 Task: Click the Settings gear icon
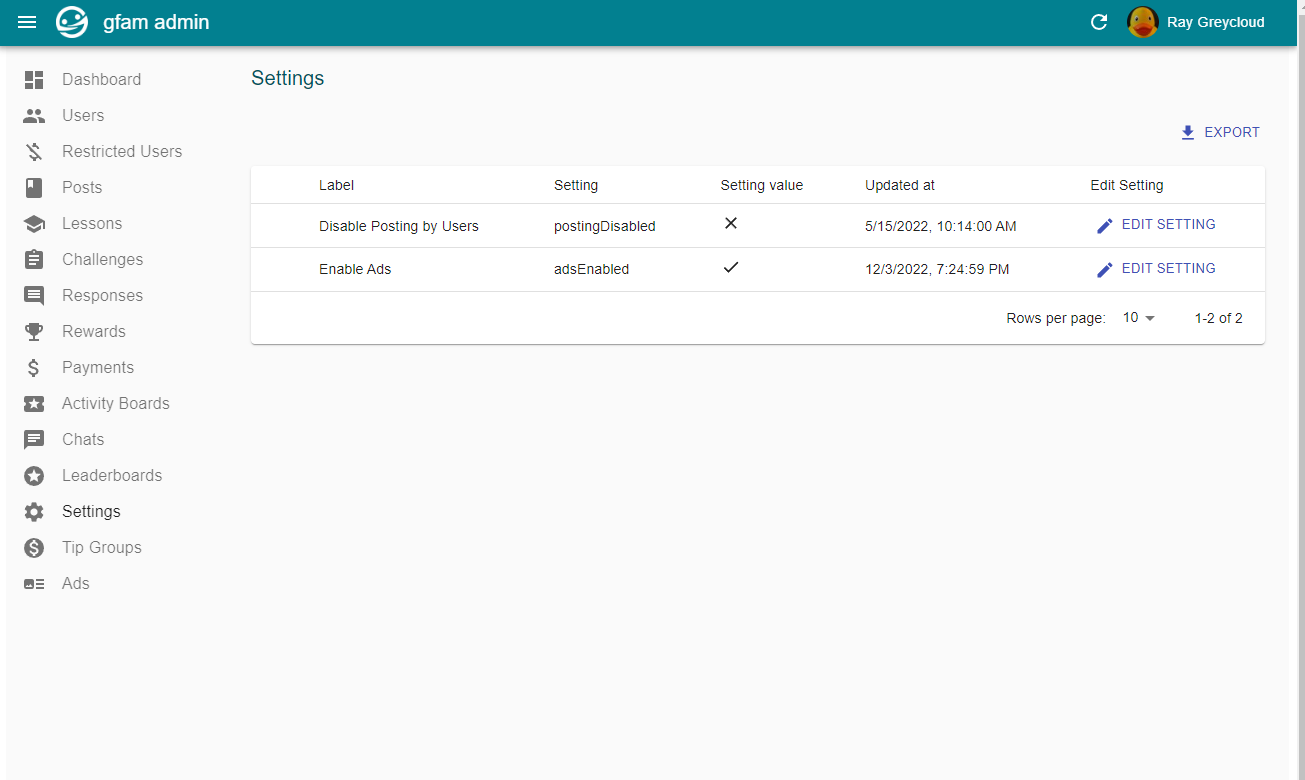coord(34,511)
